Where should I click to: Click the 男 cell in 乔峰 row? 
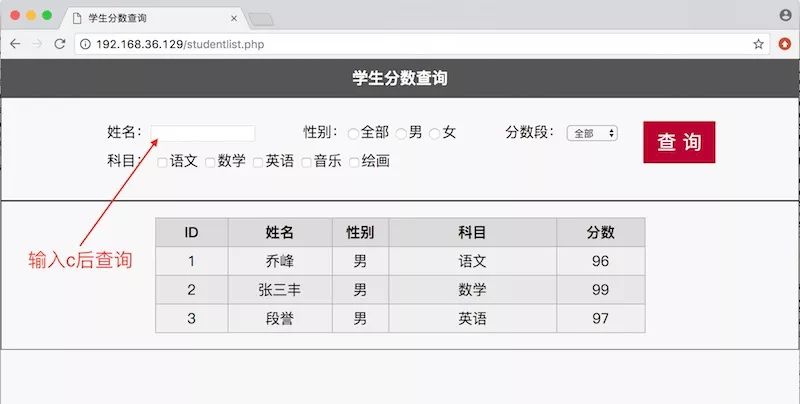click(x=360, y=261)
